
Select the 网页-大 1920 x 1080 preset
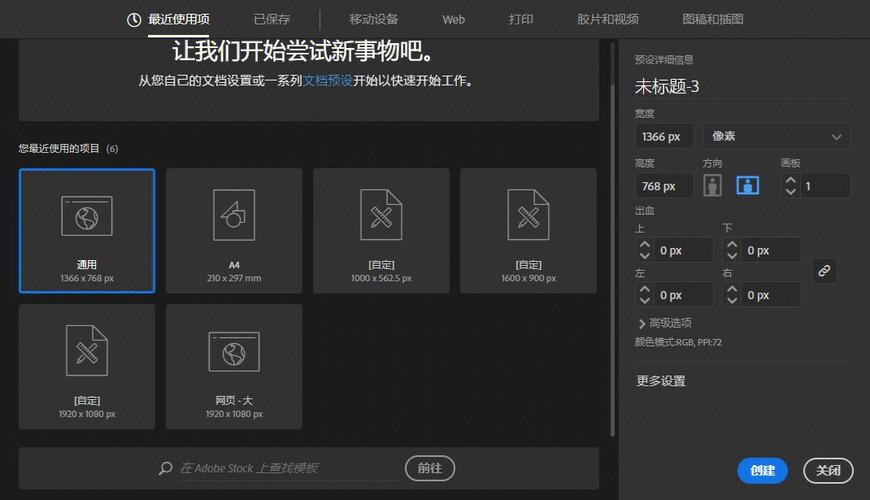(234, 366)
